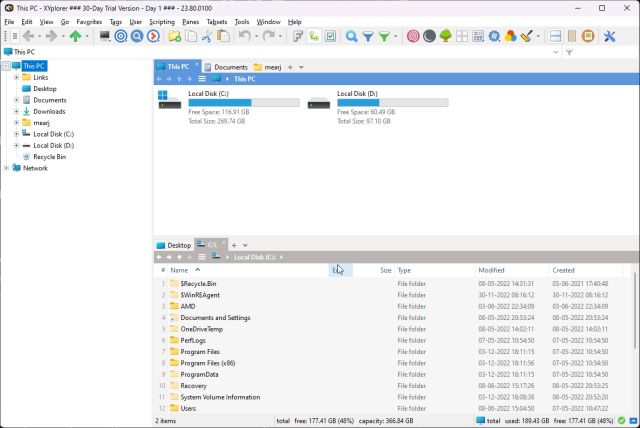The height and width of the screenshot is (428, 640).
Task: Collapse the This PC tree node
Action: point(6,66)
